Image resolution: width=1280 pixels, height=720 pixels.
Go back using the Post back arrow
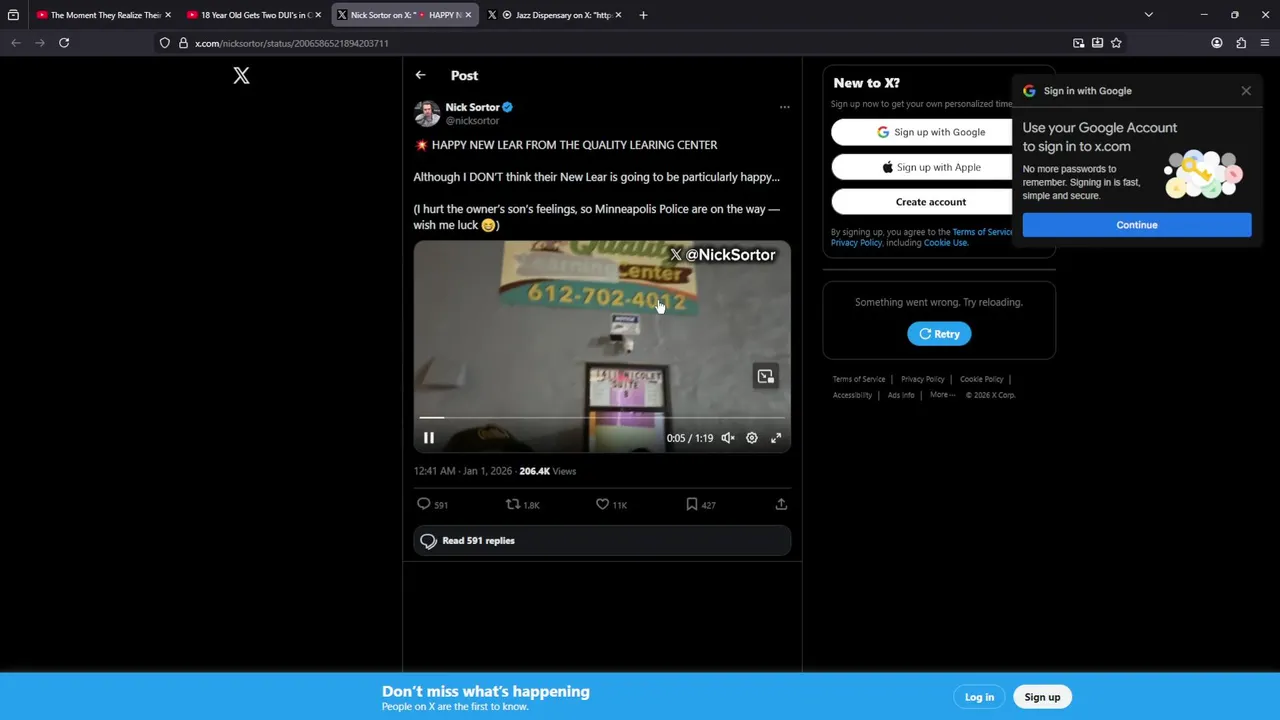(420, 75)
